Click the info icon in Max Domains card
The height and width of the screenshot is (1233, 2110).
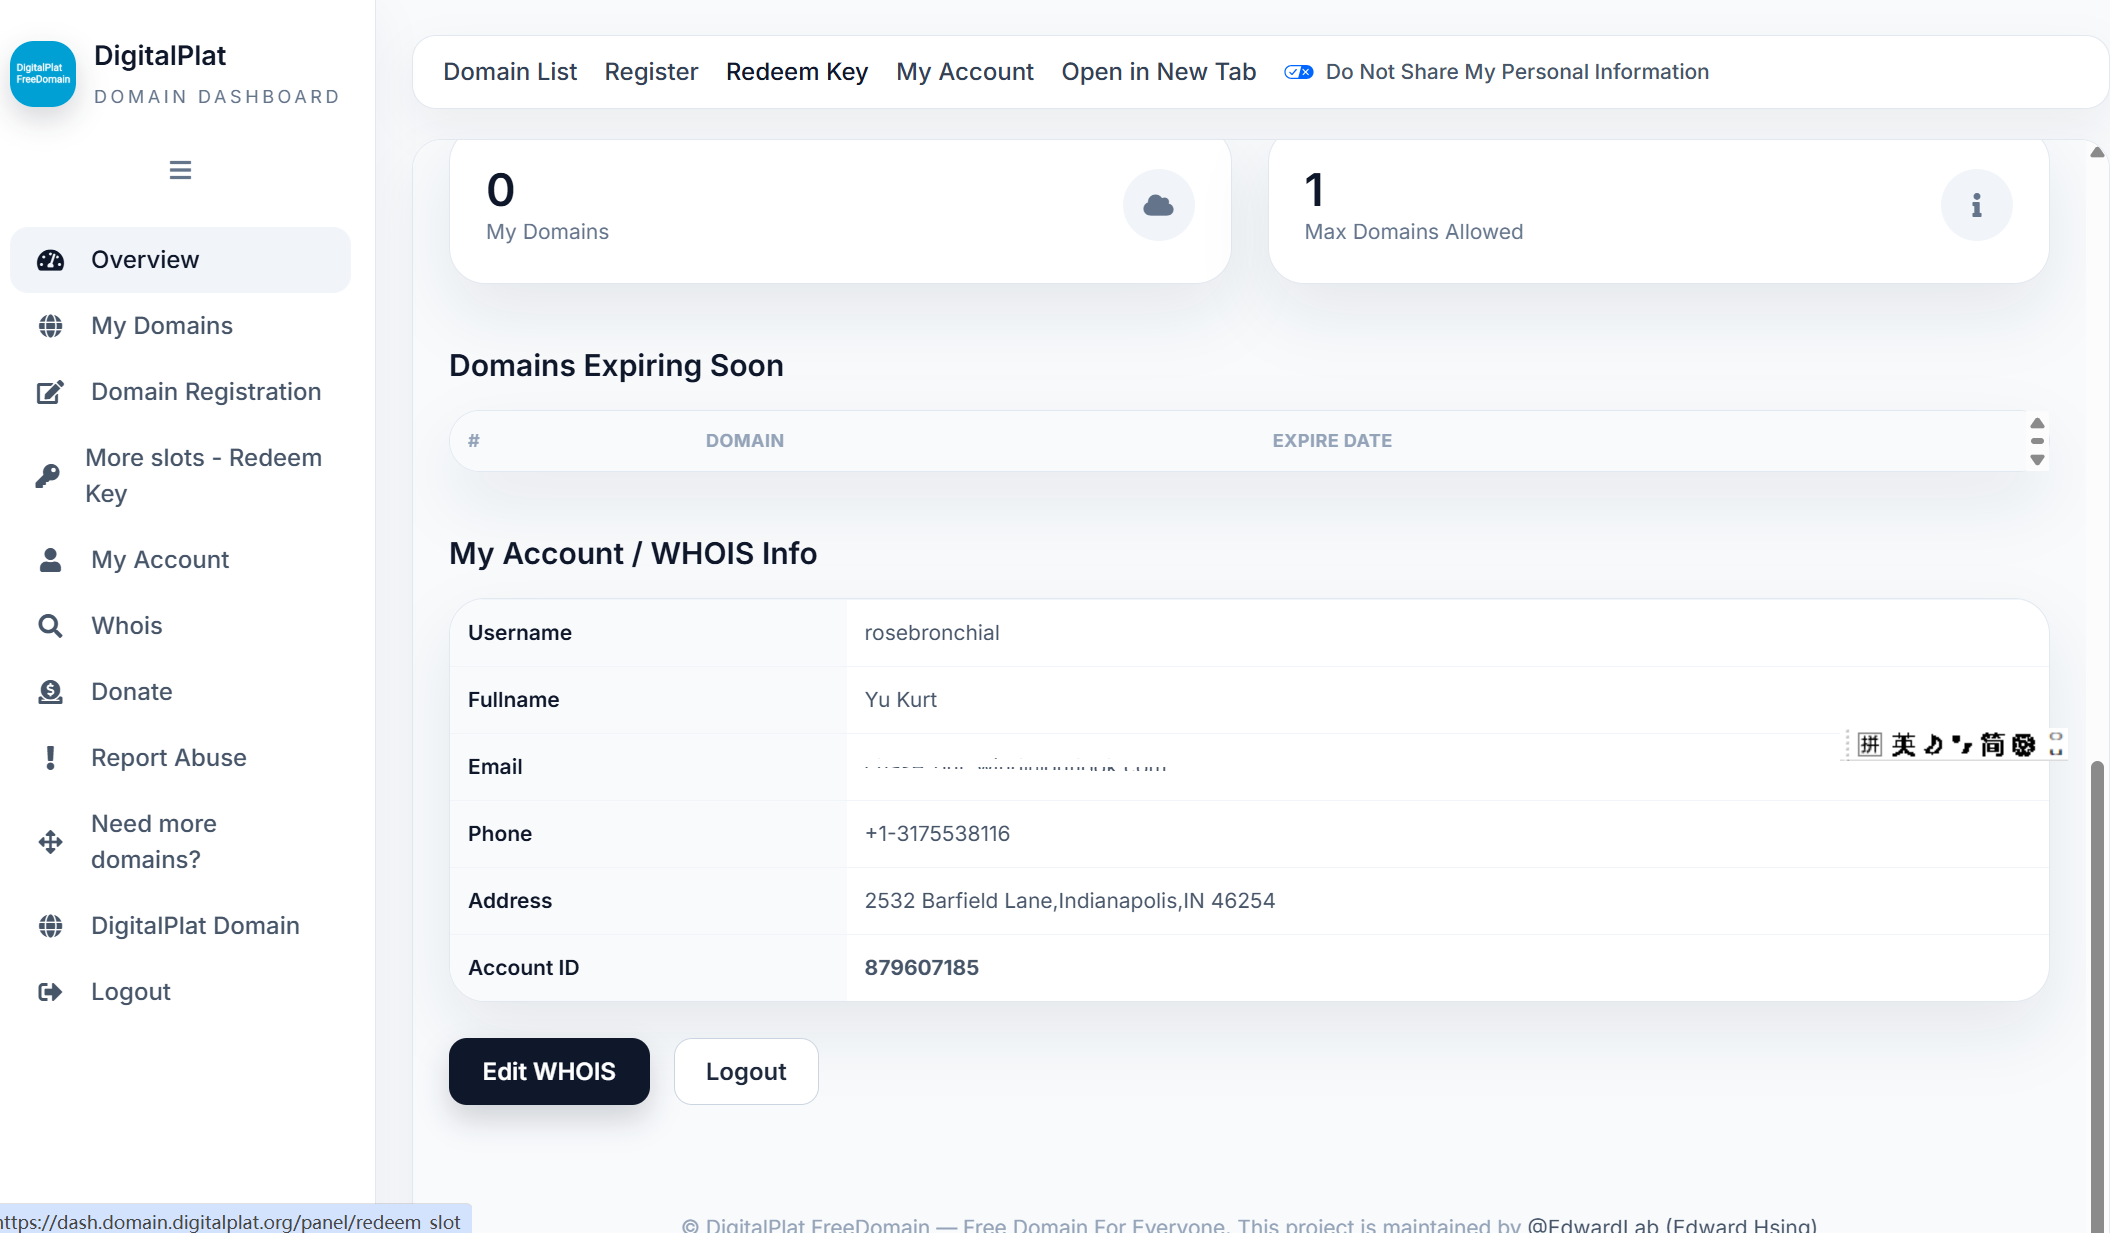(1976, 205)
